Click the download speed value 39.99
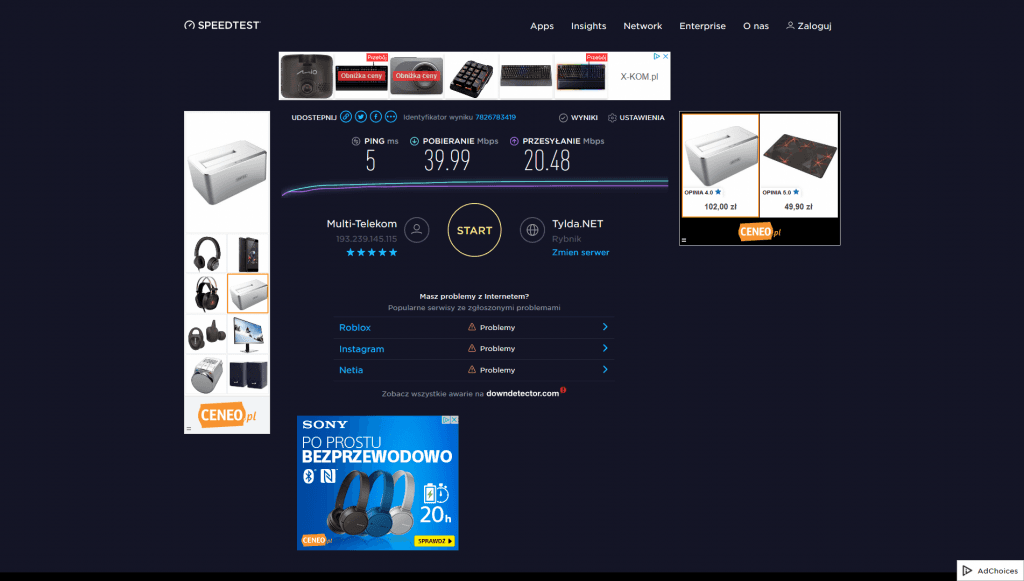 pyautogui.click(x=447, y=161)
